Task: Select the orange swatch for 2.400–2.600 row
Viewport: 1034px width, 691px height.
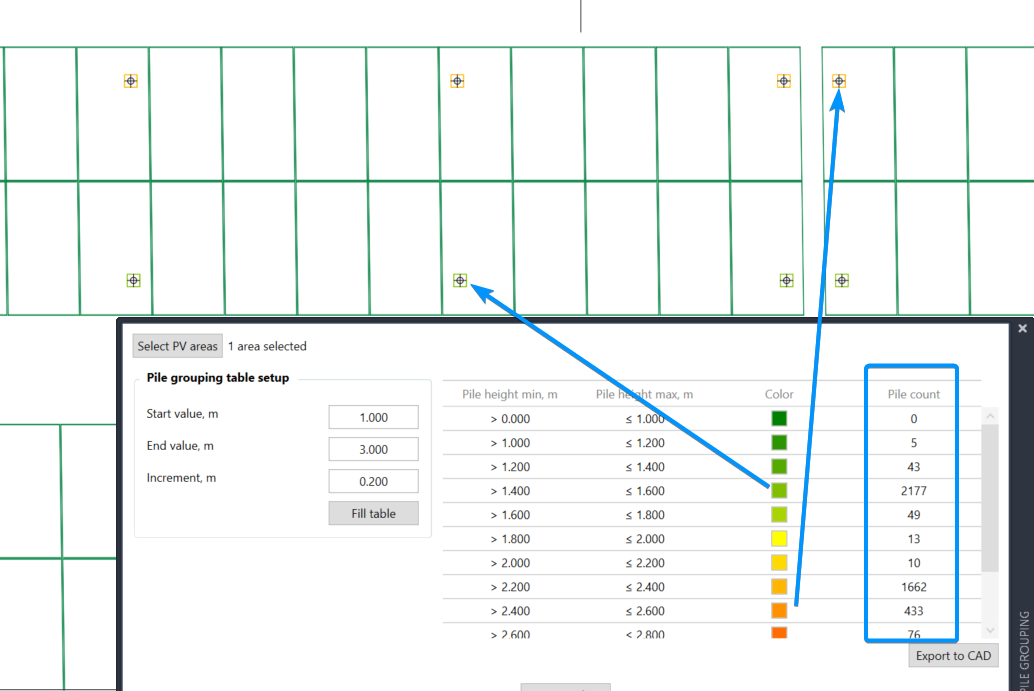Action: [x=779, y=611]
